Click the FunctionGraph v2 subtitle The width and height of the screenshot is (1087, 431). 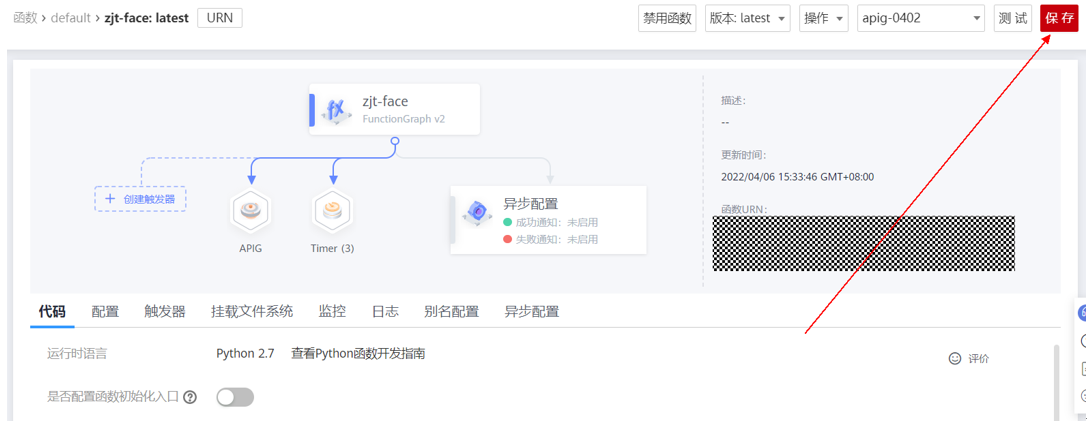(x=403, y=119)
